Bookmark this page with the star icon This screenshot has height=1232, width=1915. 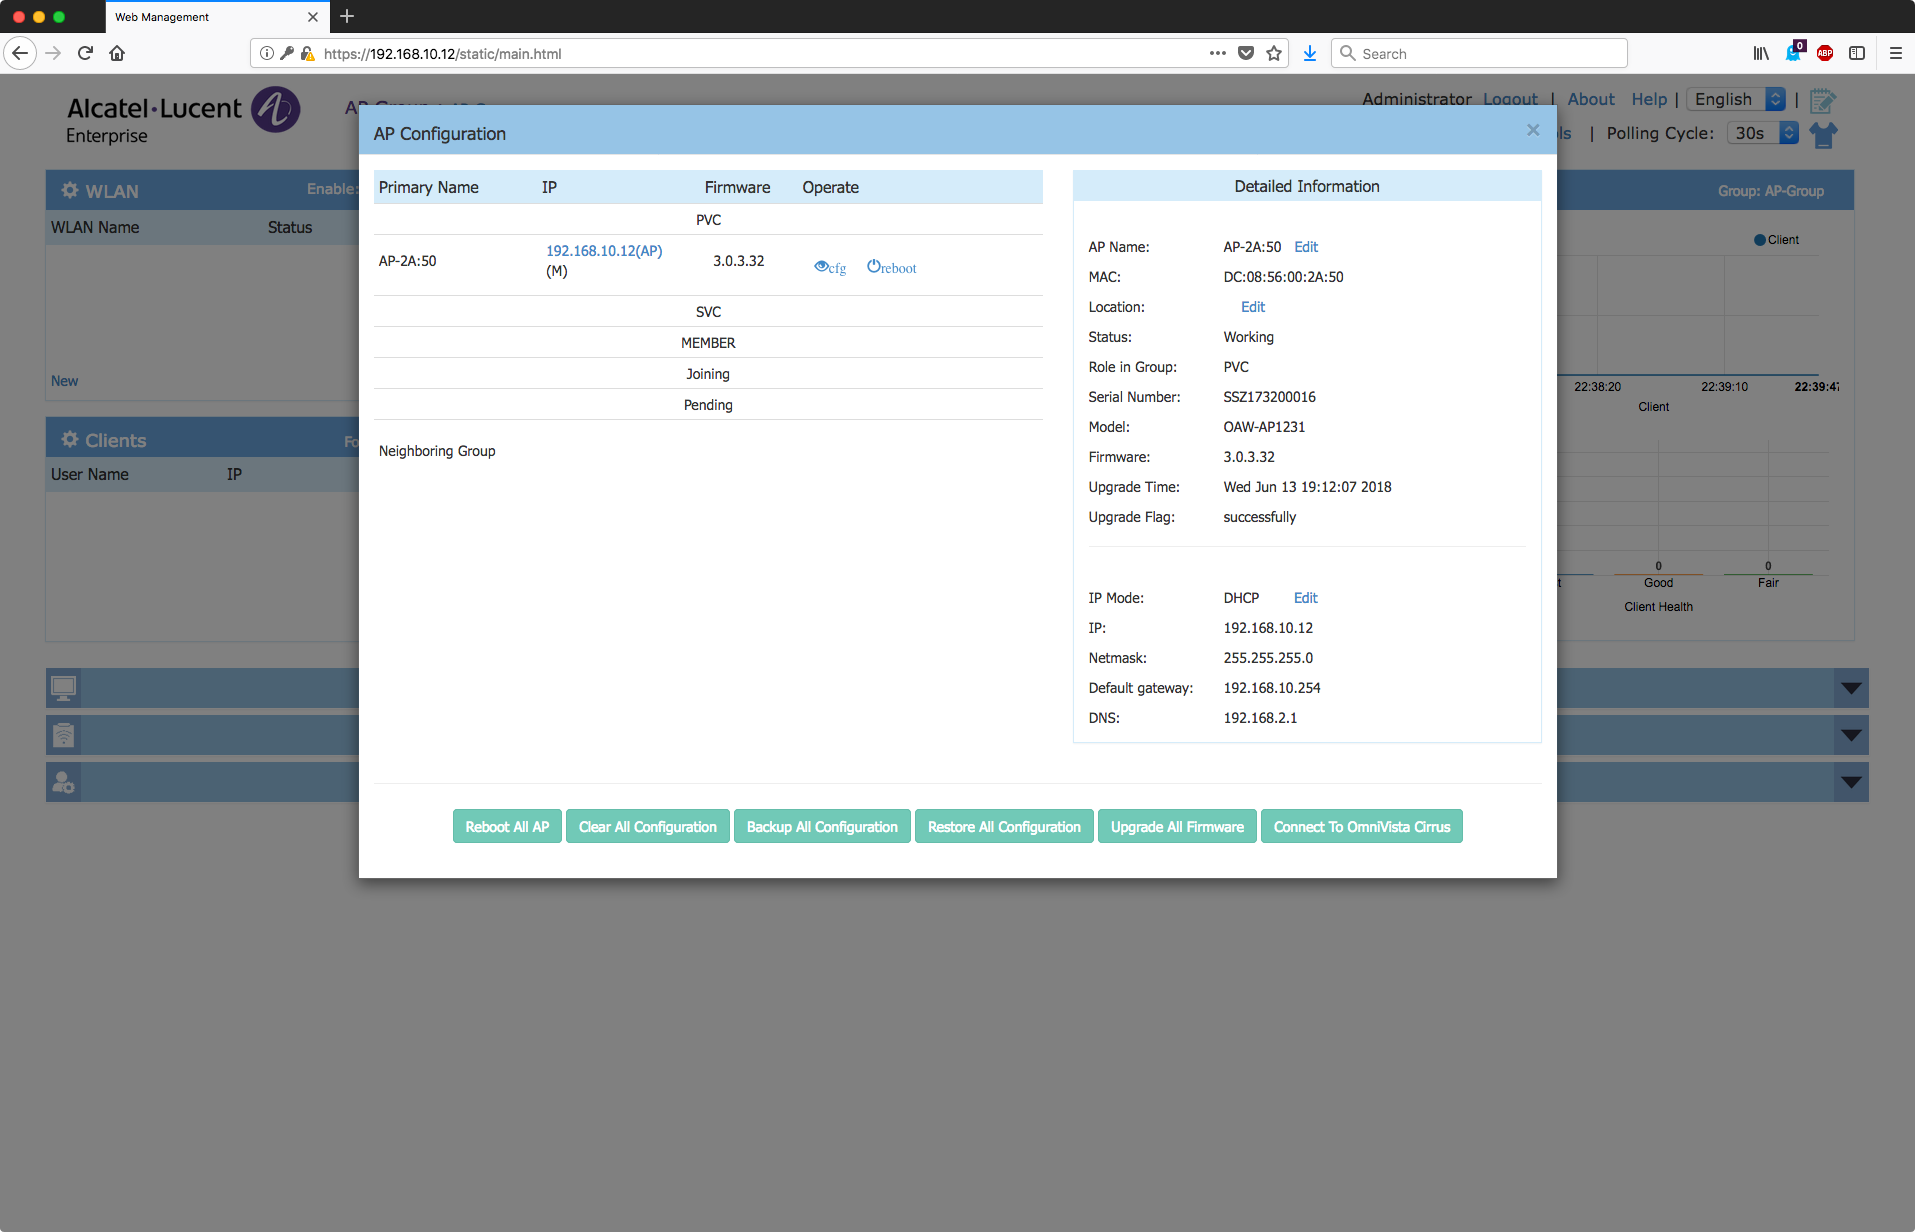coord(1274,53)
